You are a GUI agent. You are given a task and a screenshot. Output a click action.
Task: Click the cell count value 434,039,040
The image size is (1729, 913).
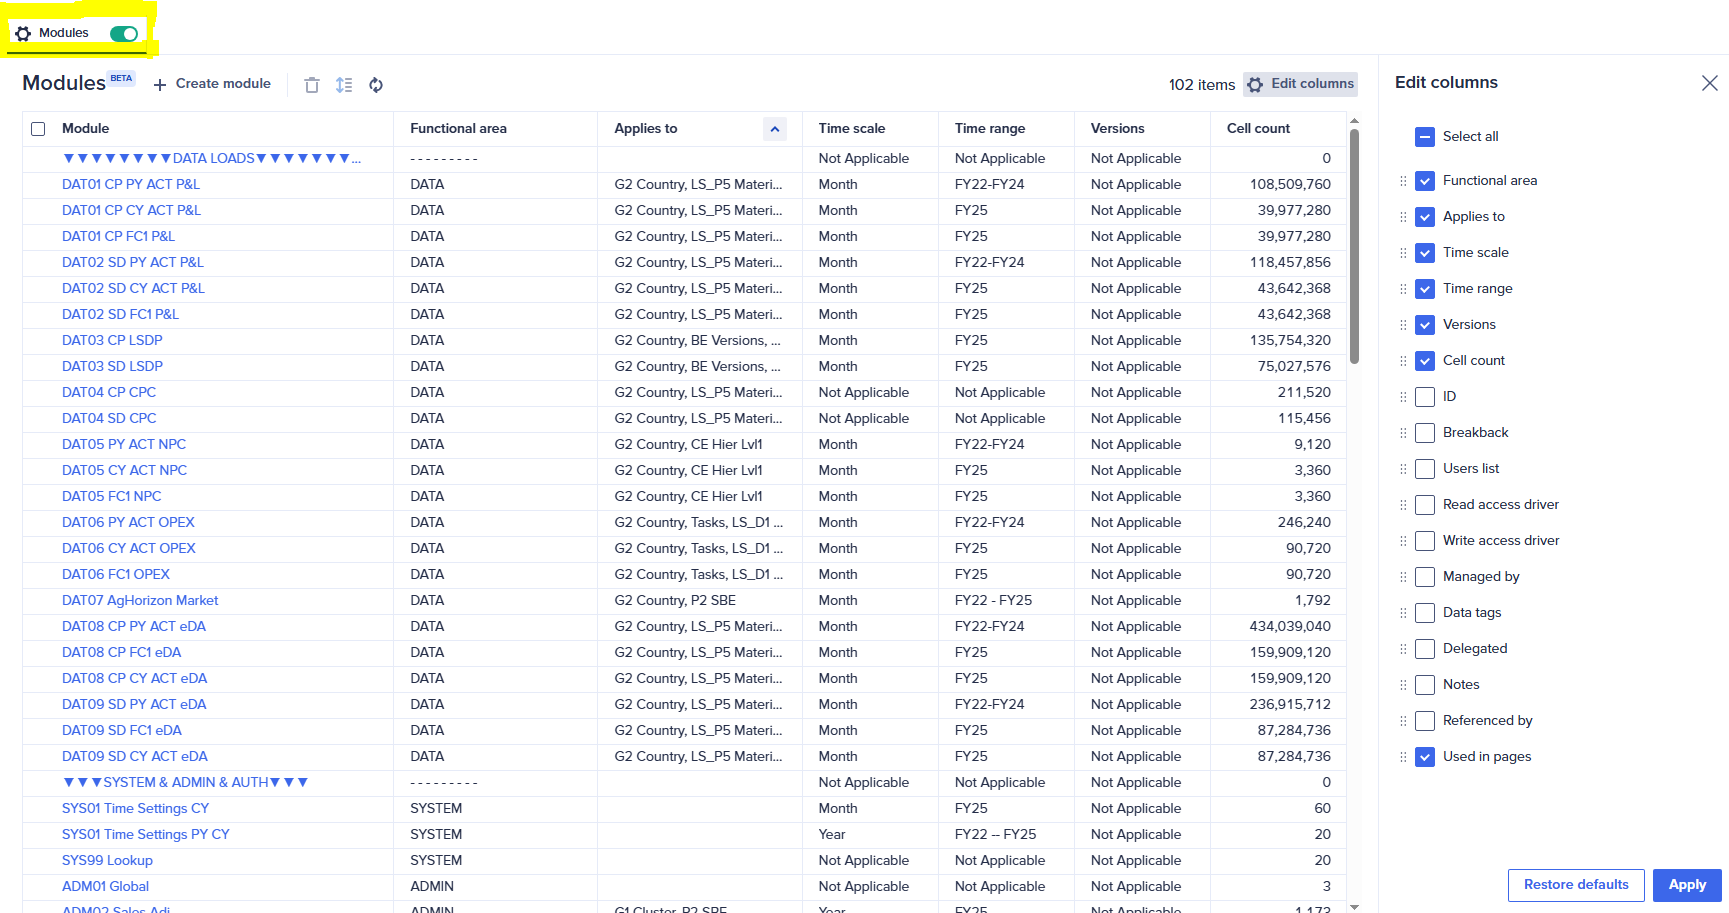[x=1290, y=627]
